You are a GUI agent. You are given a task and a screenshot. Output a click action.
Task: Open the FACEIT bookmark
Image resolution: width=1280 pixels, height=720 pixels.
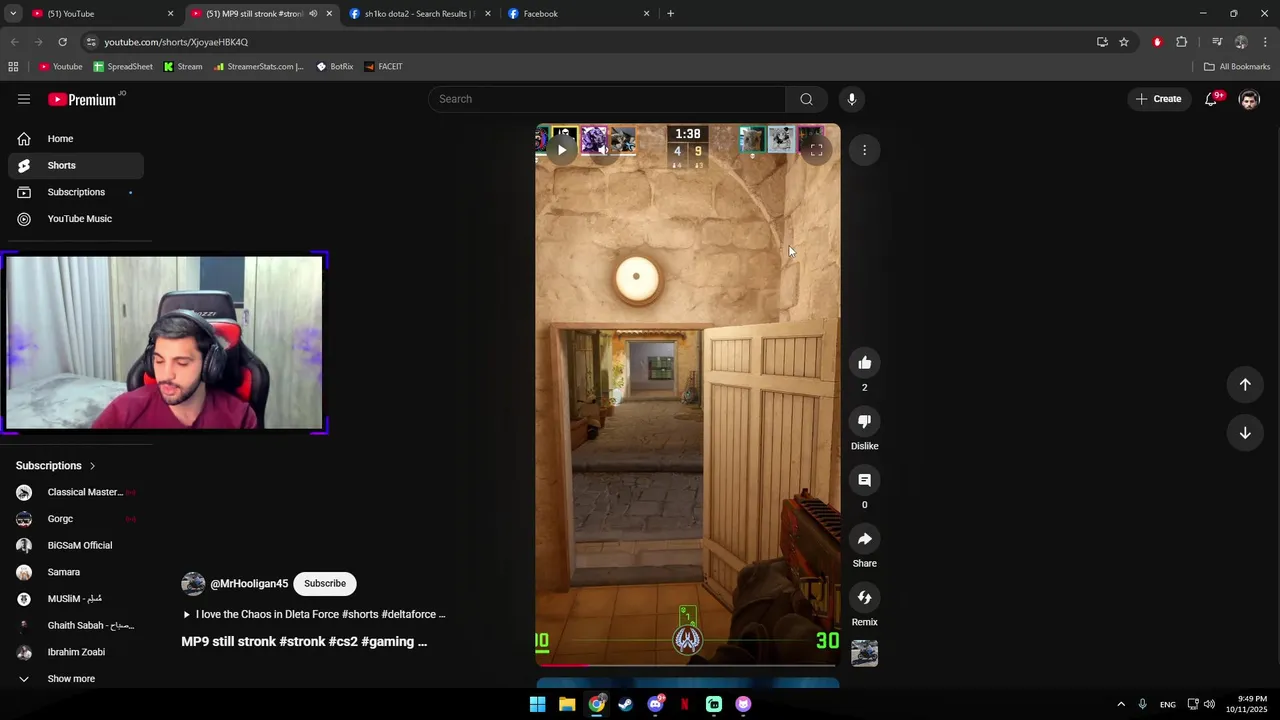point(383,67)
